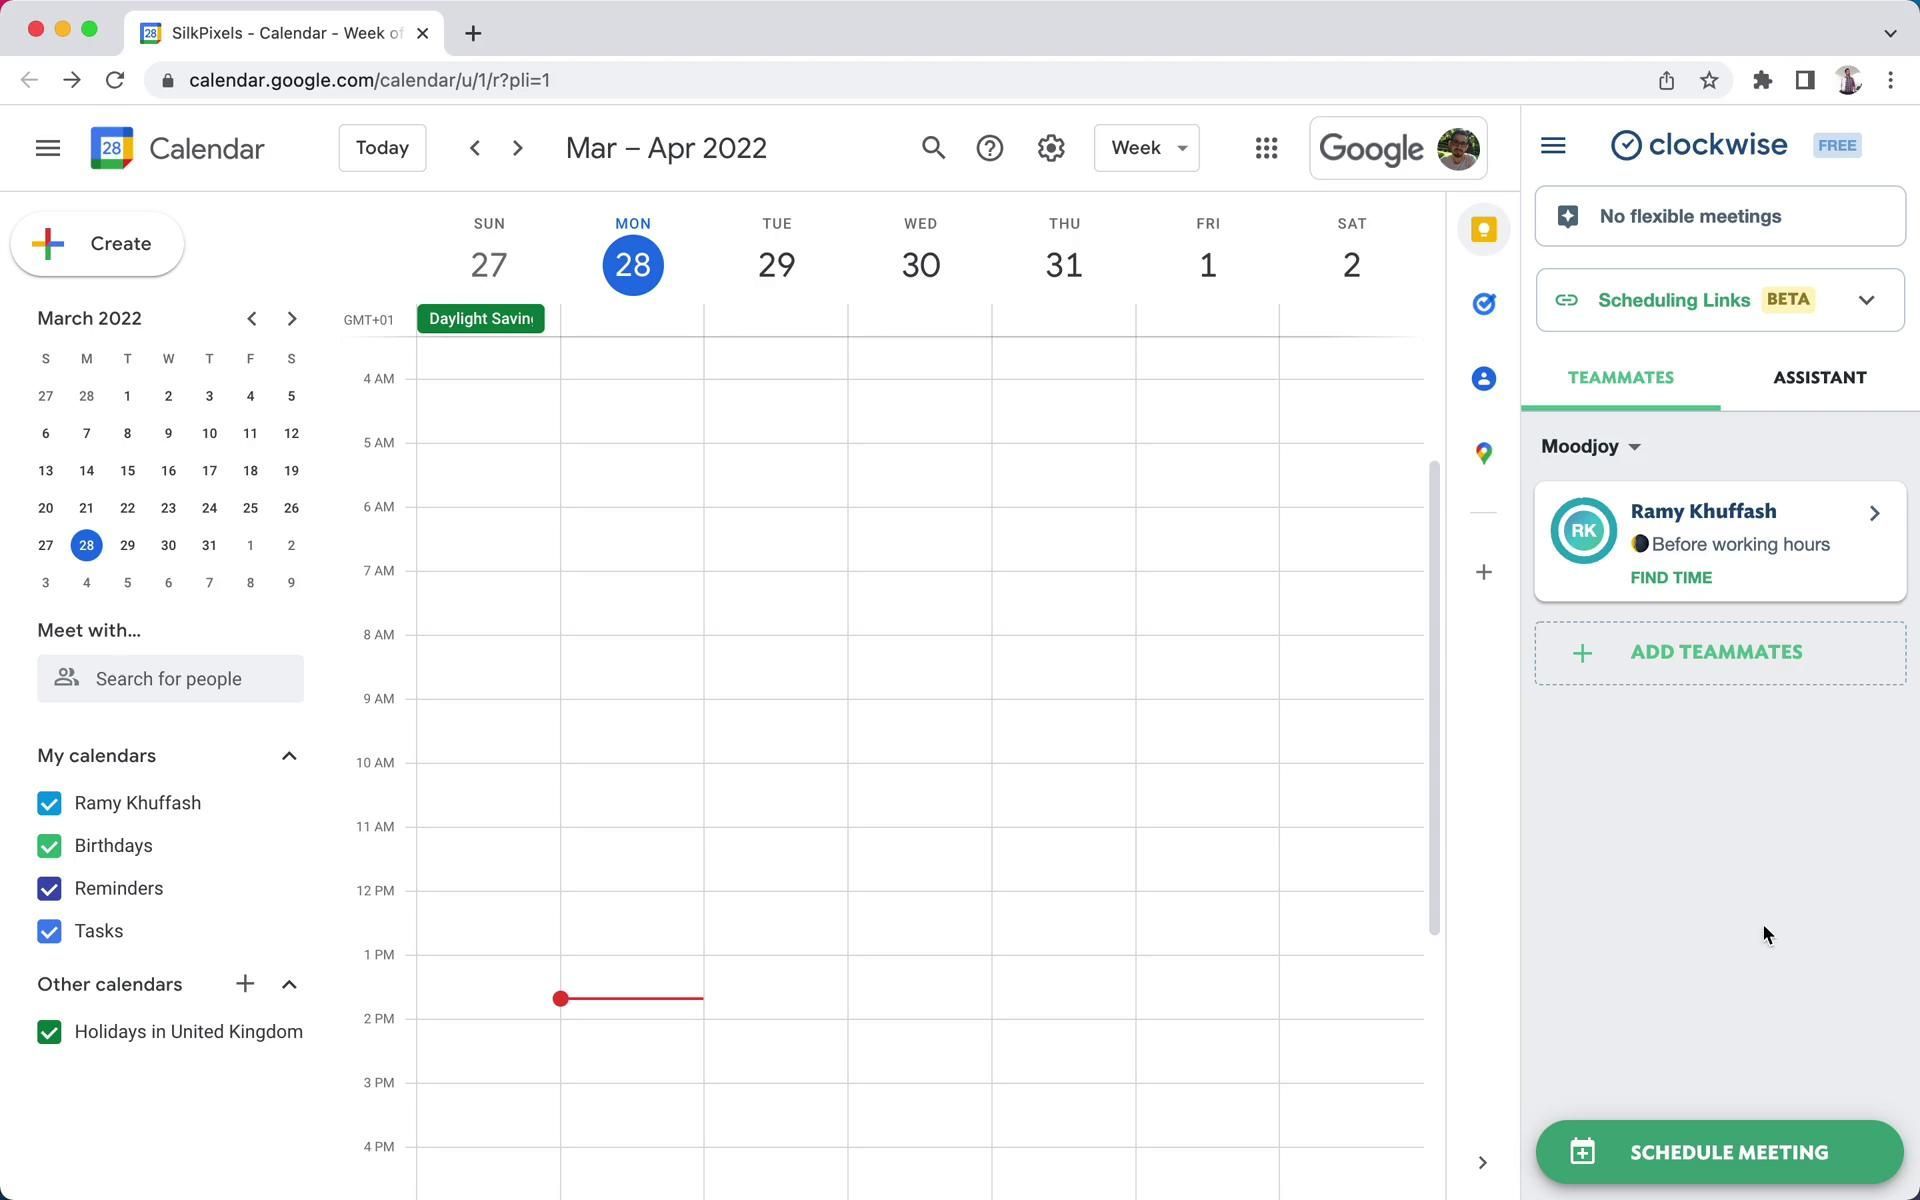Viewport: 1920px width, 1200px height.
Task: Toggle the Reminders calendar checkbox
Action: (x=49, y=889)
